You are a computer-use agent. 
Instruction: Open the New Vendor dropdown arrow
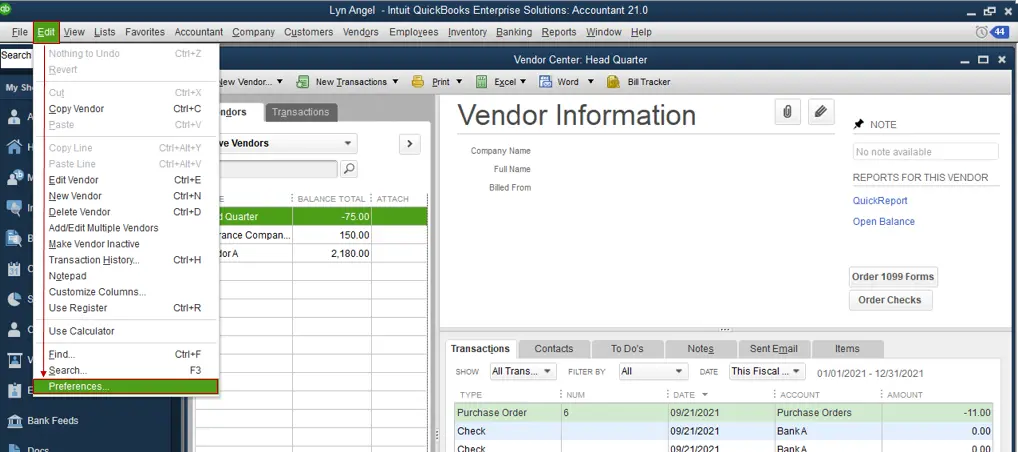tap(280, 82)
